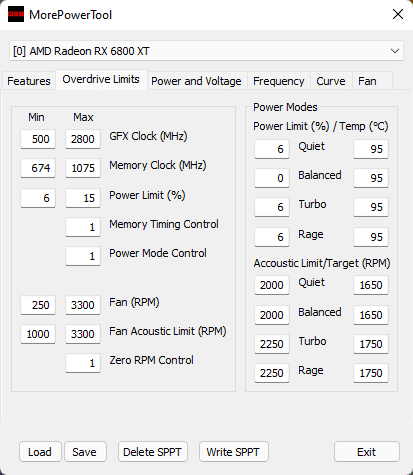Edit Quiet temperature field 95
The width and height of the screenshot is (413, 475).
point(371,149)
